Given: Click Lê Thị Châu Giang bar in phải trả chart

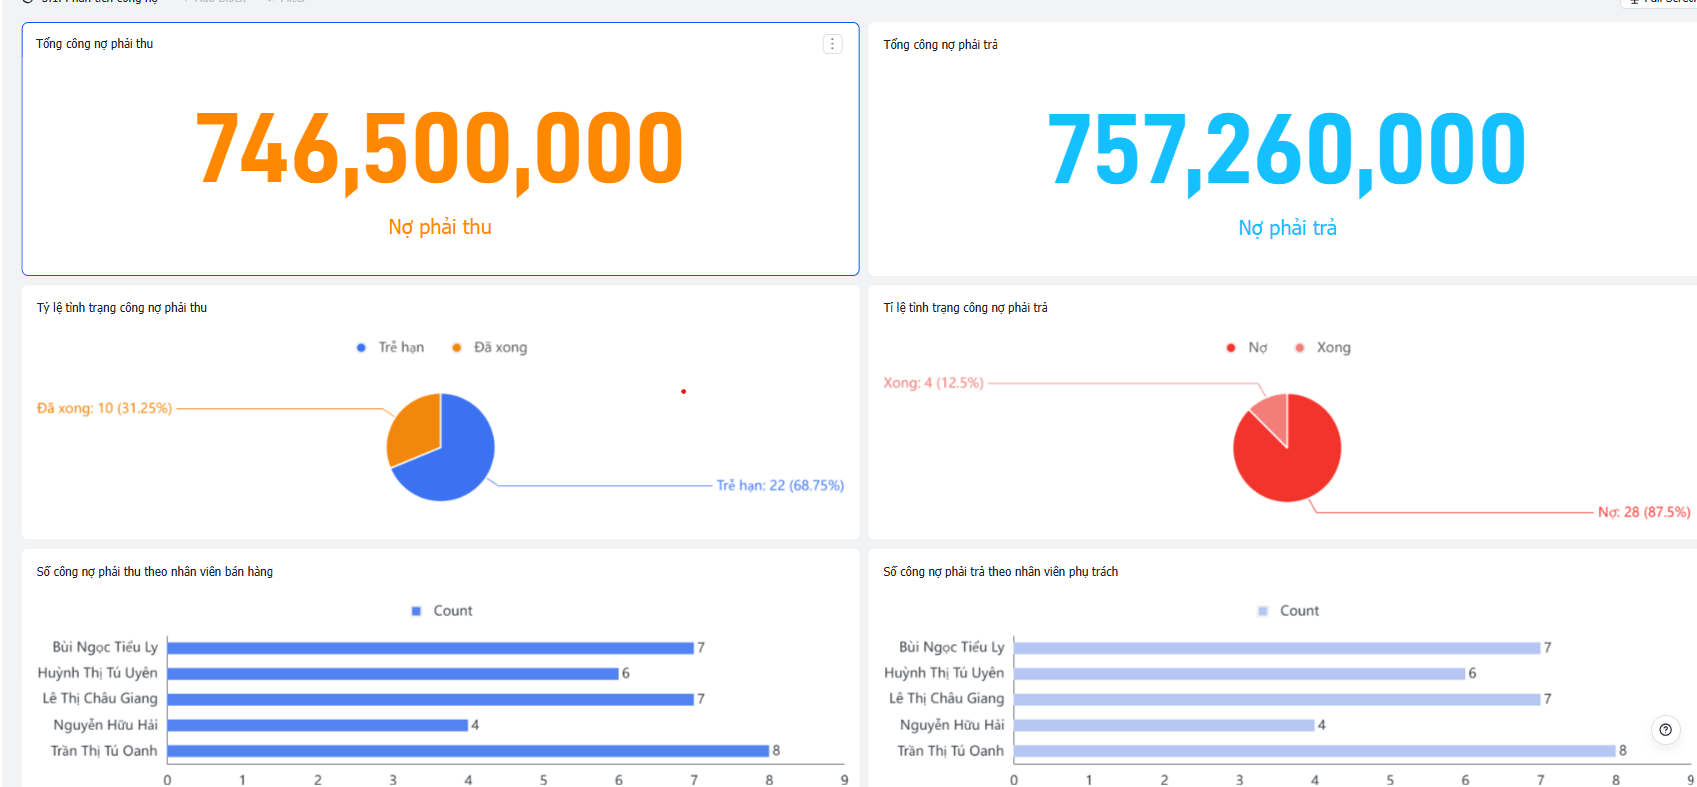Looking at the screenshot, I should pyautogui.click(x=1277, y=699).
